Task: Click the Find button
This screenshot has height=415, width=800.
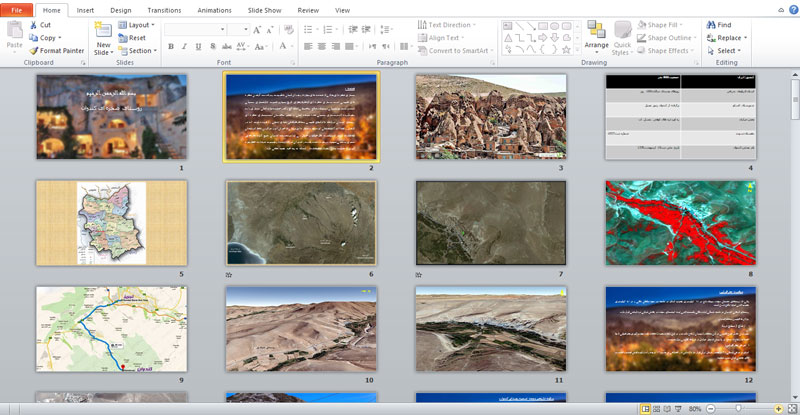Action: tap(718, 25)
